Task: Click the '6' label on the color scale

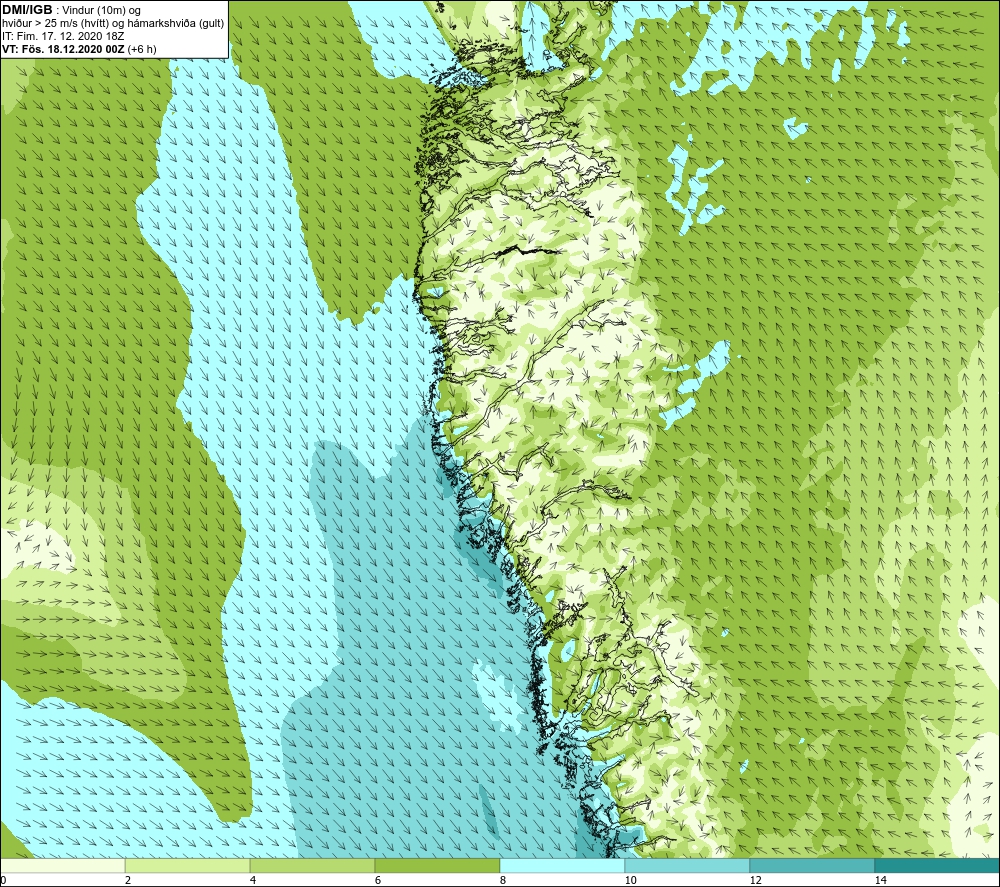Action: pos(378,881)
